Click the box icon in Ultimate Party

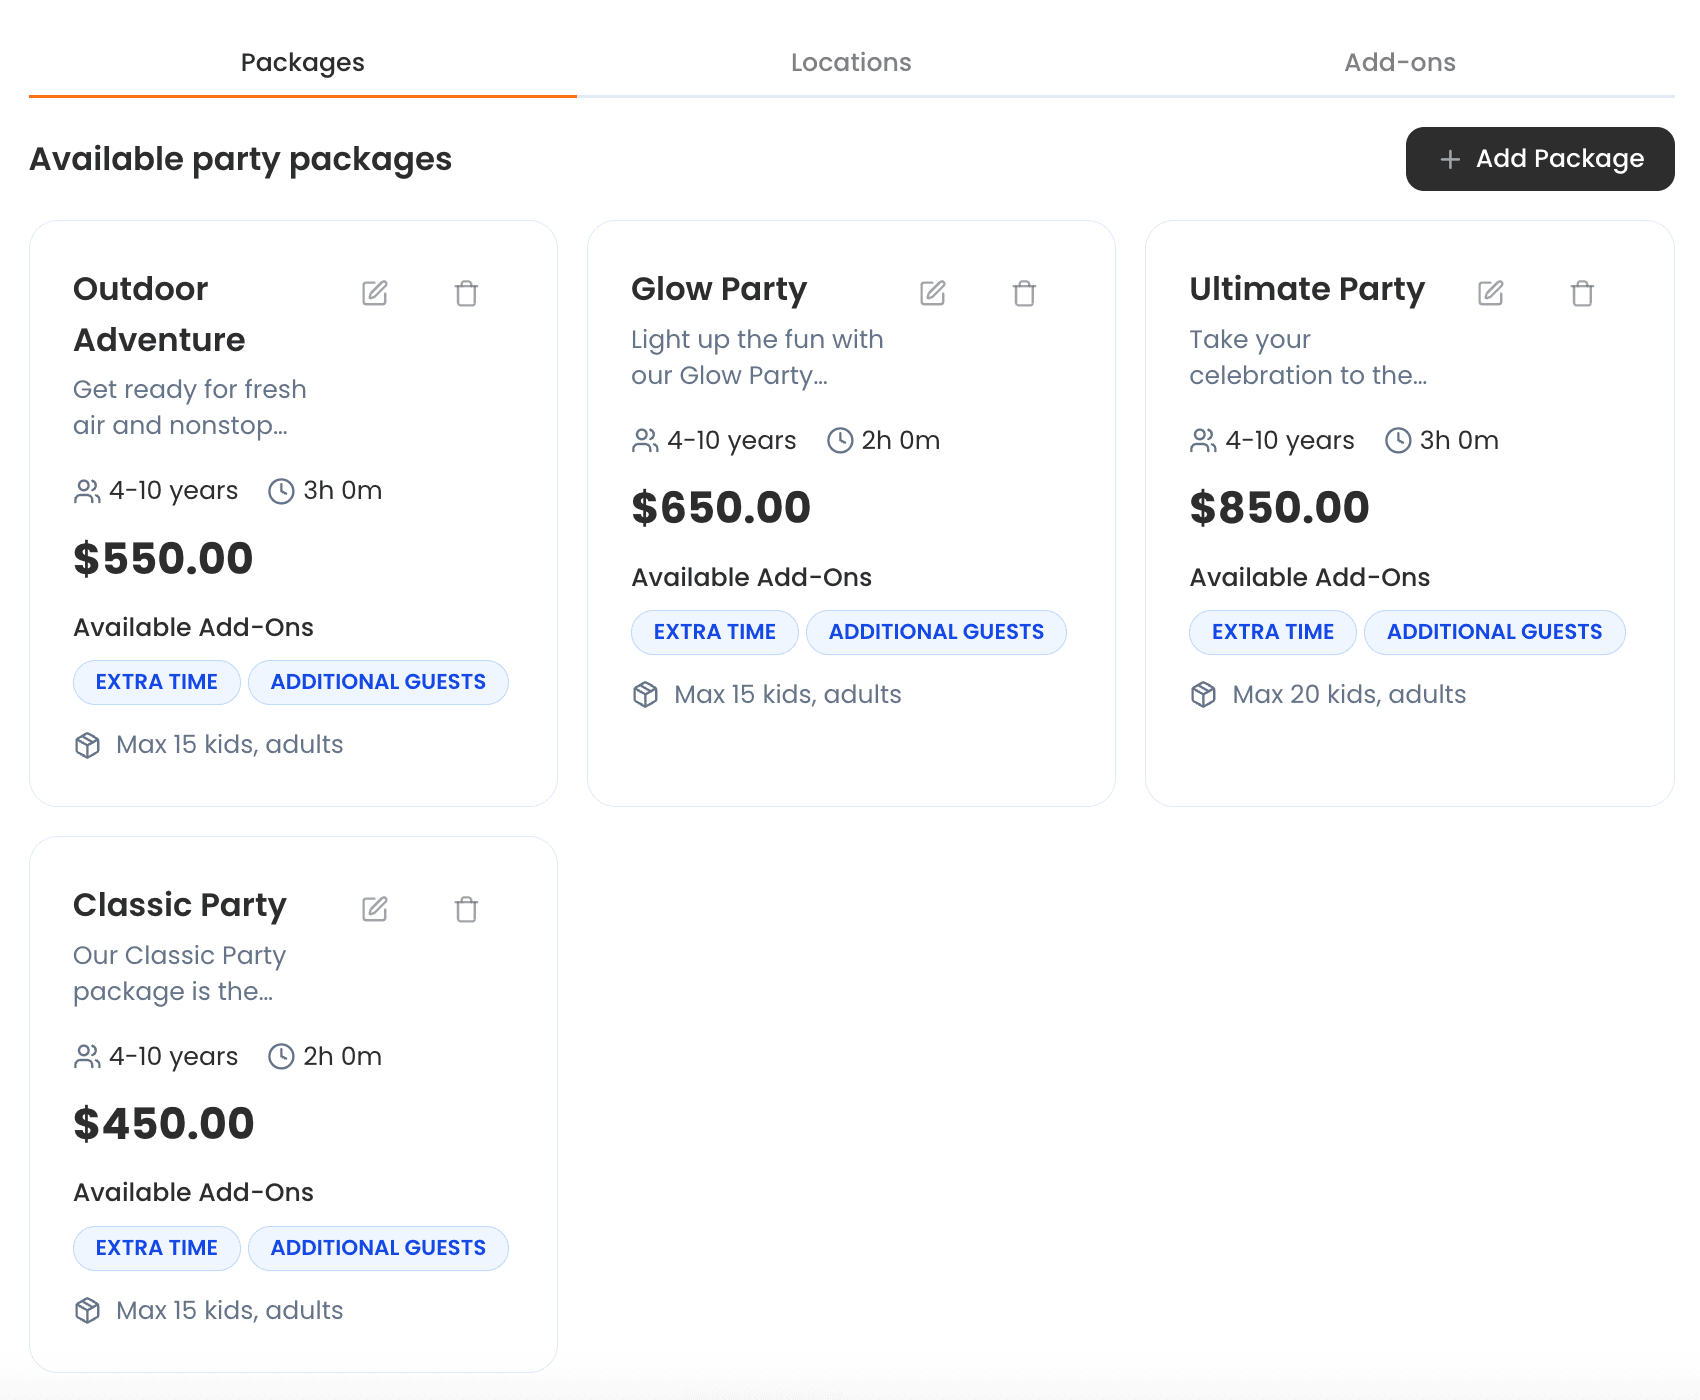[x=1203, y=695]
